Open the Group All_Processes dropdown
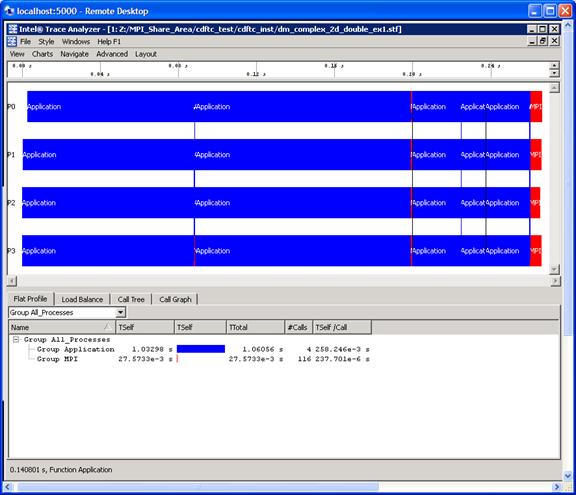 (x=120, y=312)
